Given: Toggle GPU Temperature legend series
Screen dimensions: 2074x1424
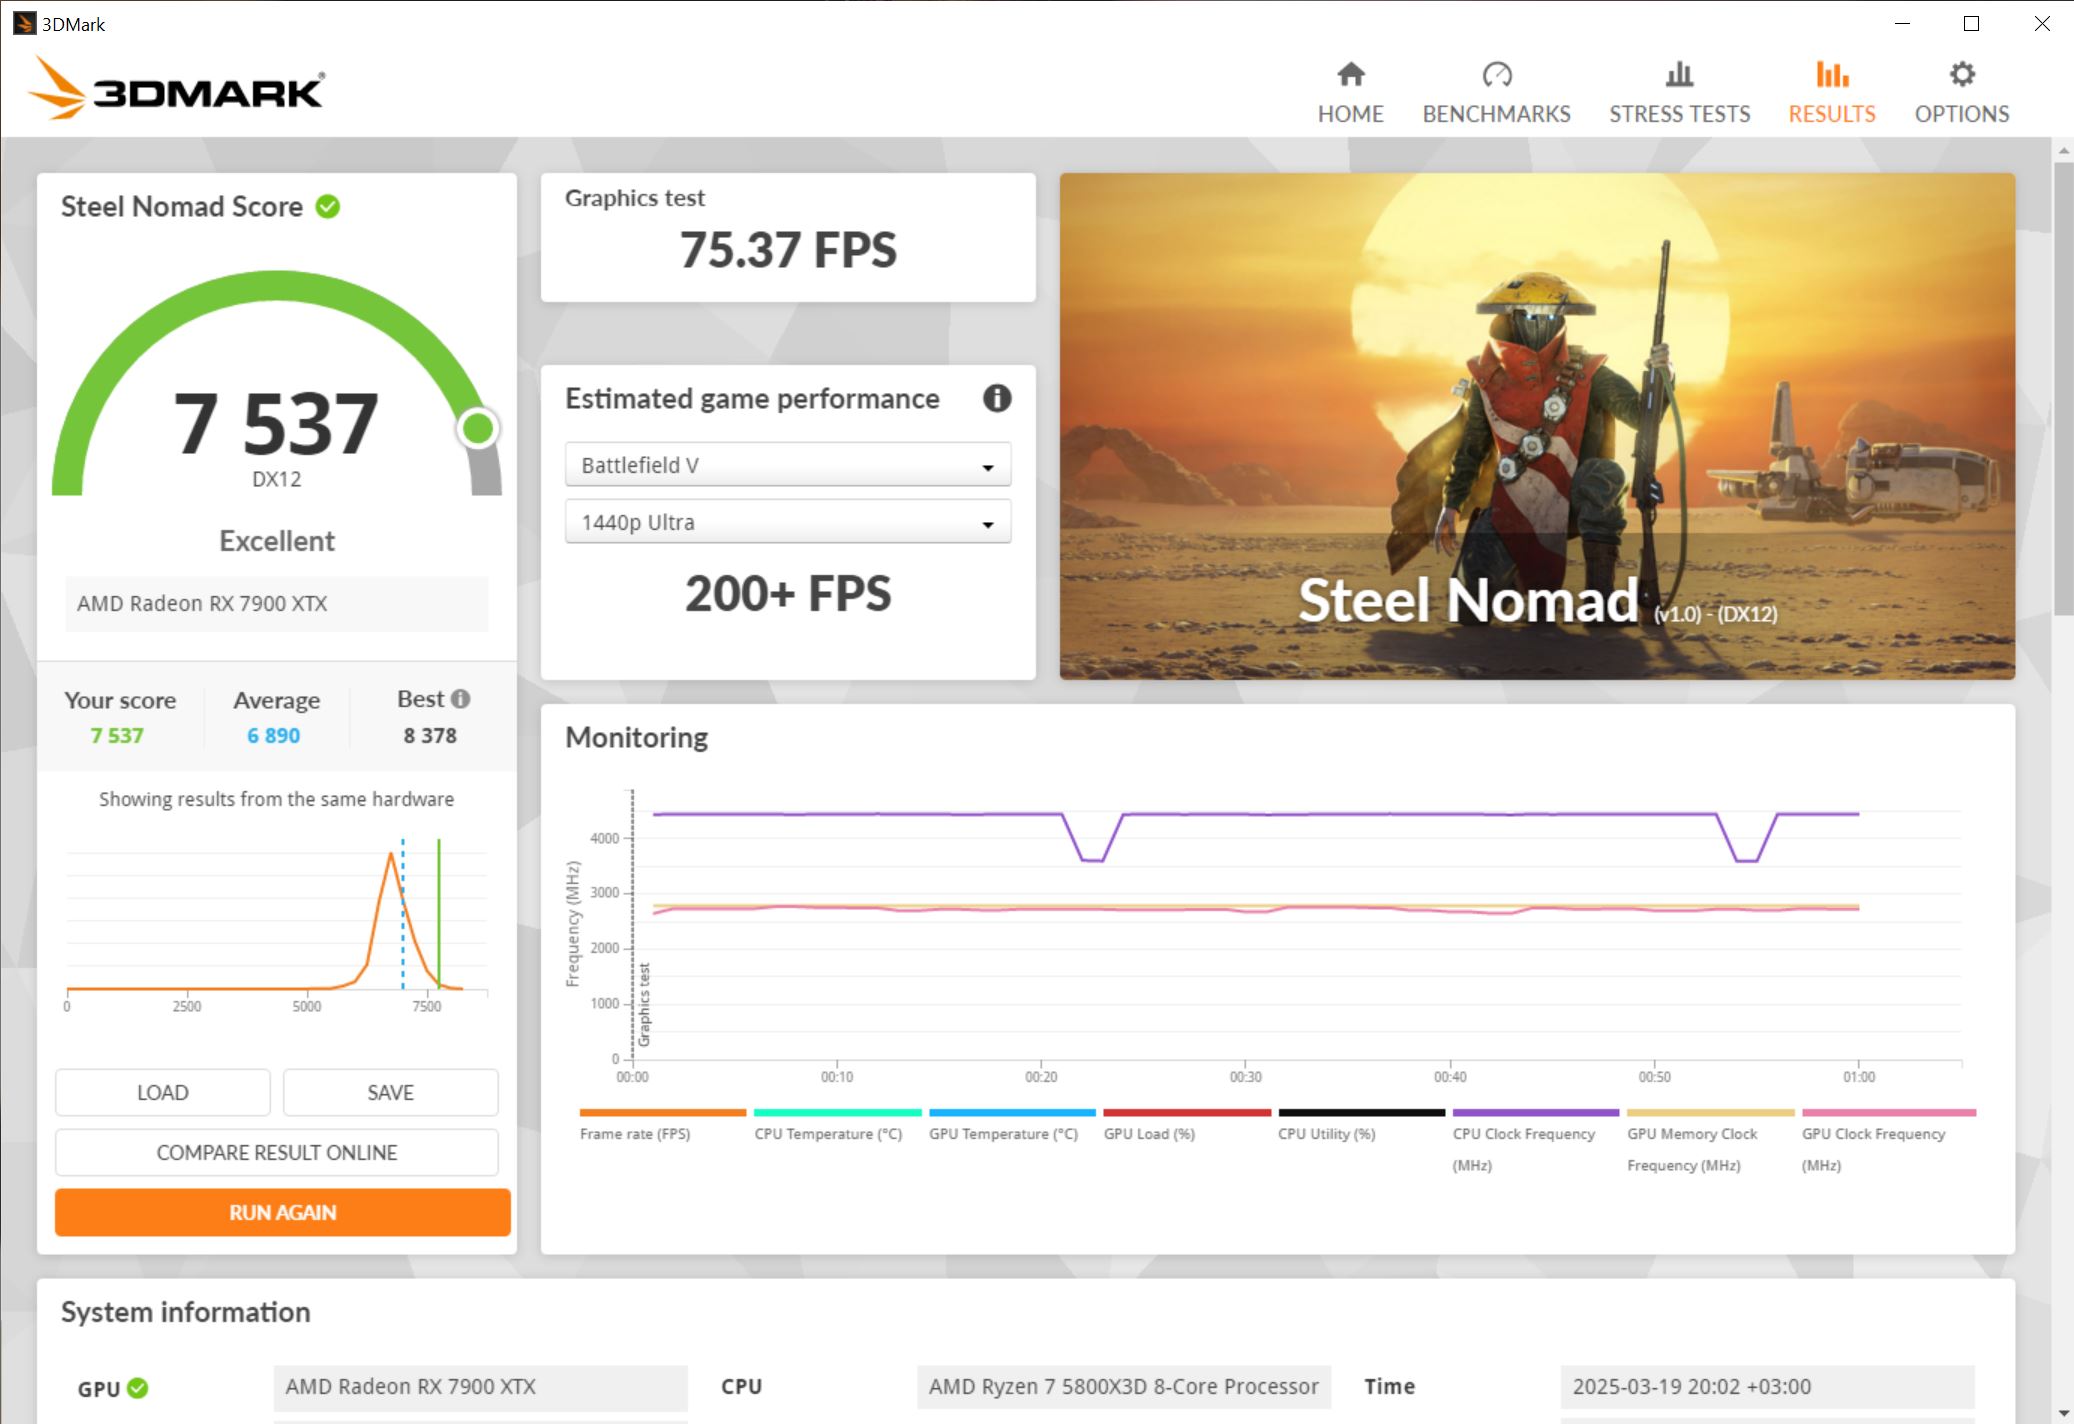Looking at the screenshot, I should pos(1003,1134).
